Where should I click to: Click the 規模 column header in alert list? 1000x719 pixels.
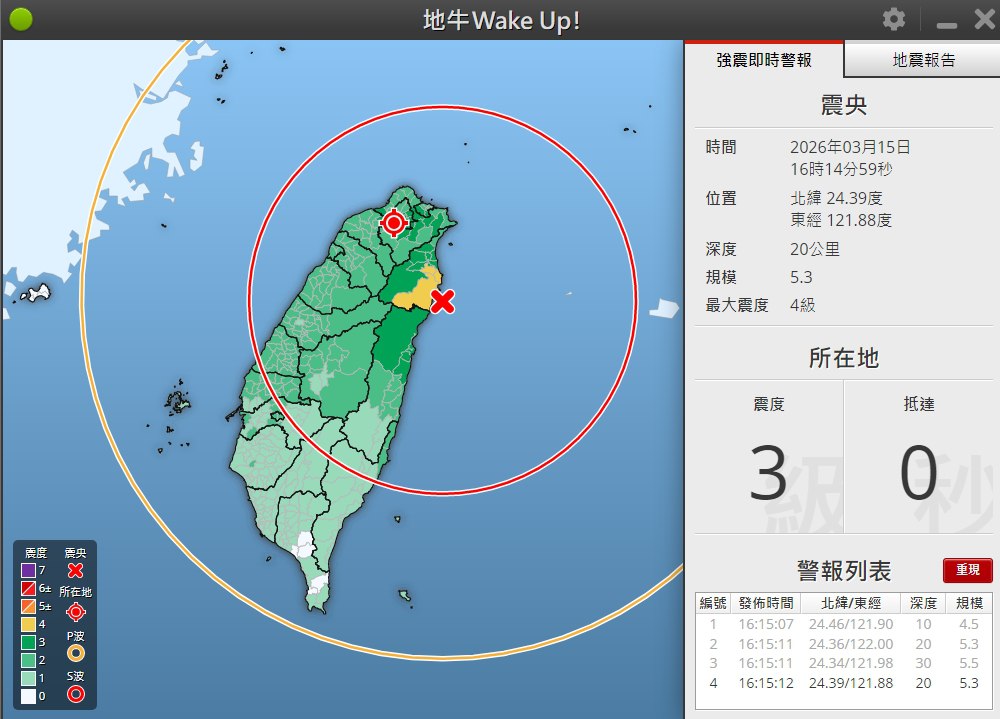tap(969, 603)
